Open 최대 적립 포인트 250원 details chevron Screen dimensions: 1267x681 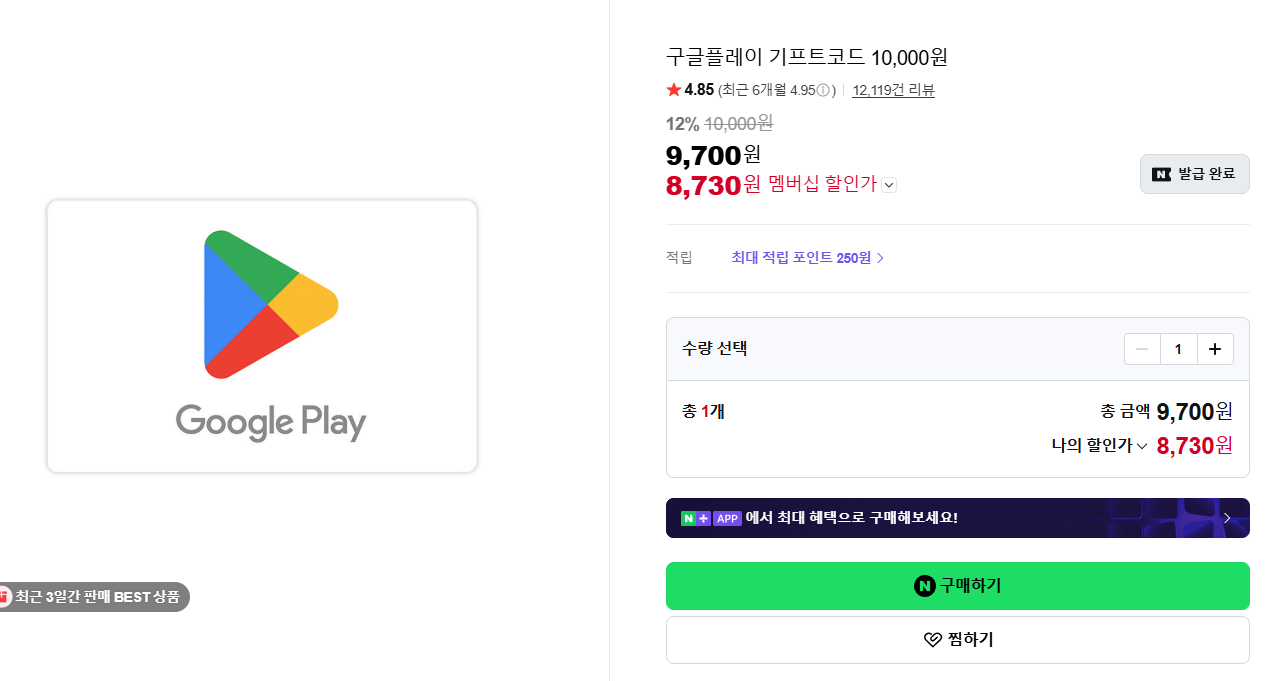tap(880, 257)
